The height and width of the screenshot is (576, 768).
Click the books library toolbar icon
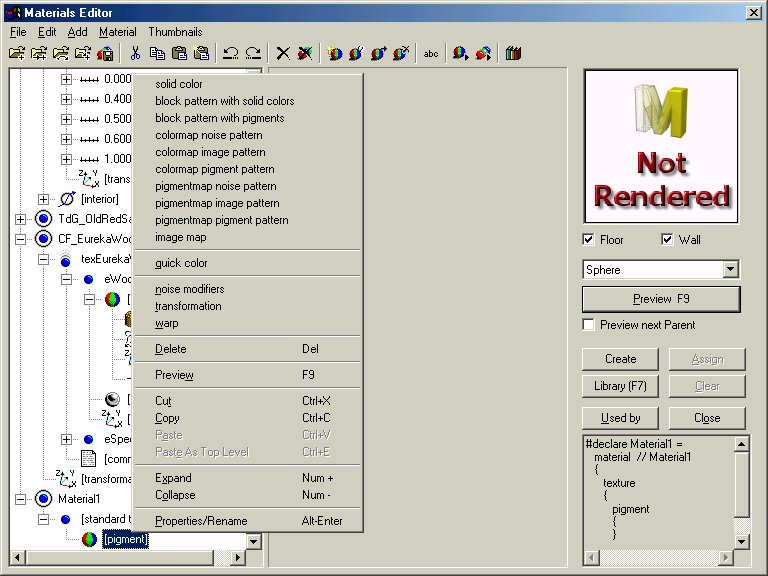click(513, 53)
